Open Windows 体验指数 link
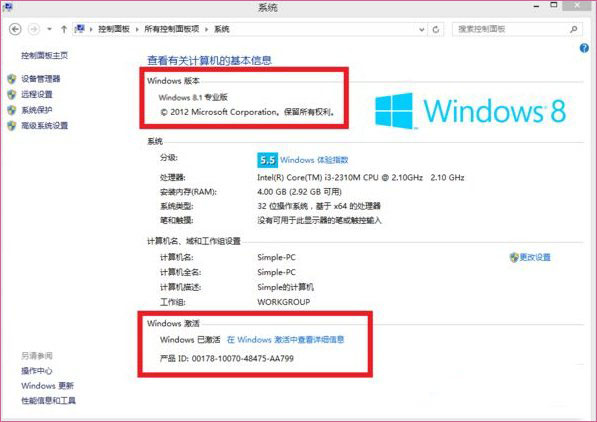This screenshot has height=422, width=597. click(x=314, y=160)
